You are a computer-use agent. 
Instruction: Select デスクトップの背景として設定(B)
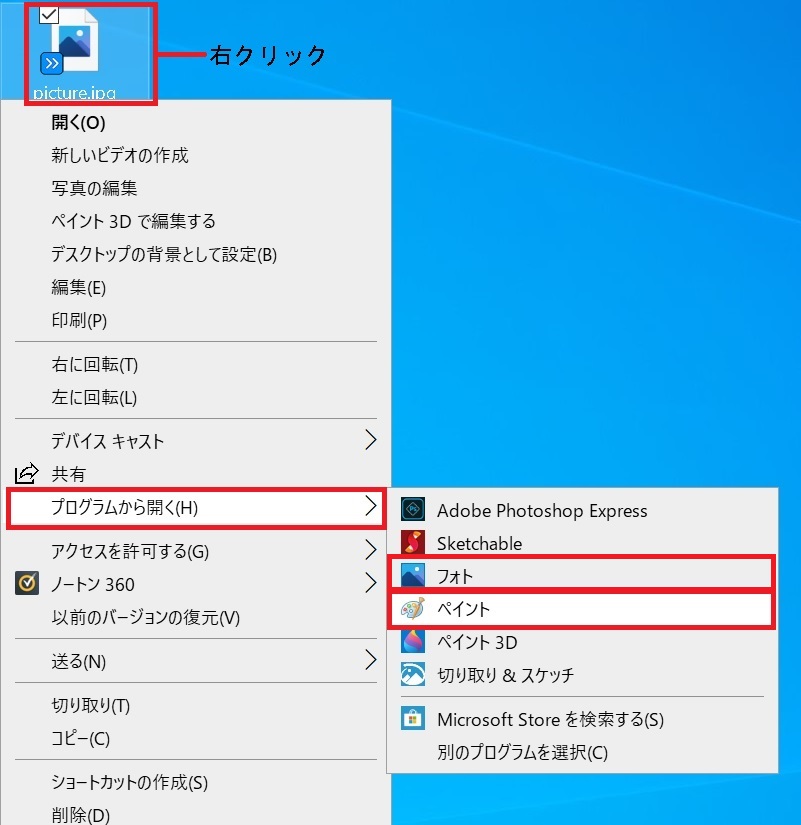(164, 254)
